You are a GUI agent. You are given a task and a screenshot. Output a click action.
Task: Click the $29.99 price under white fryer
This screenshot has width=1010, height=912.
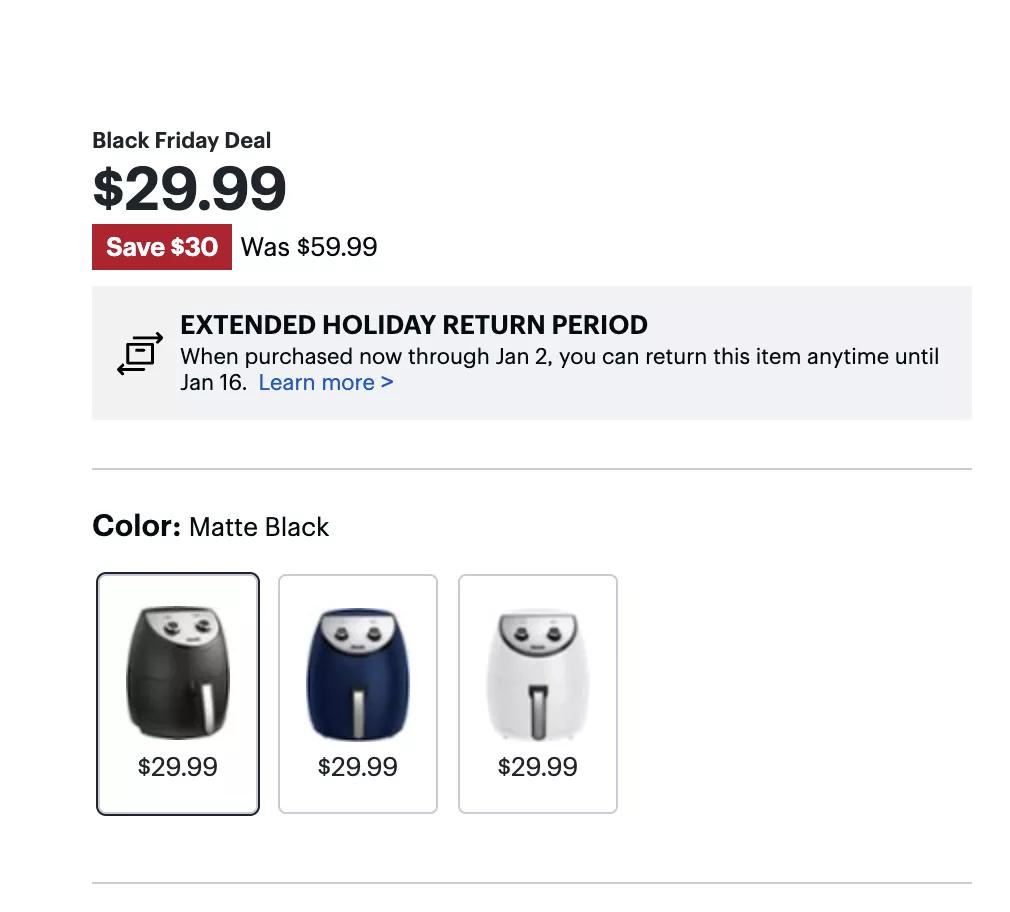click(x=537, y=767)
